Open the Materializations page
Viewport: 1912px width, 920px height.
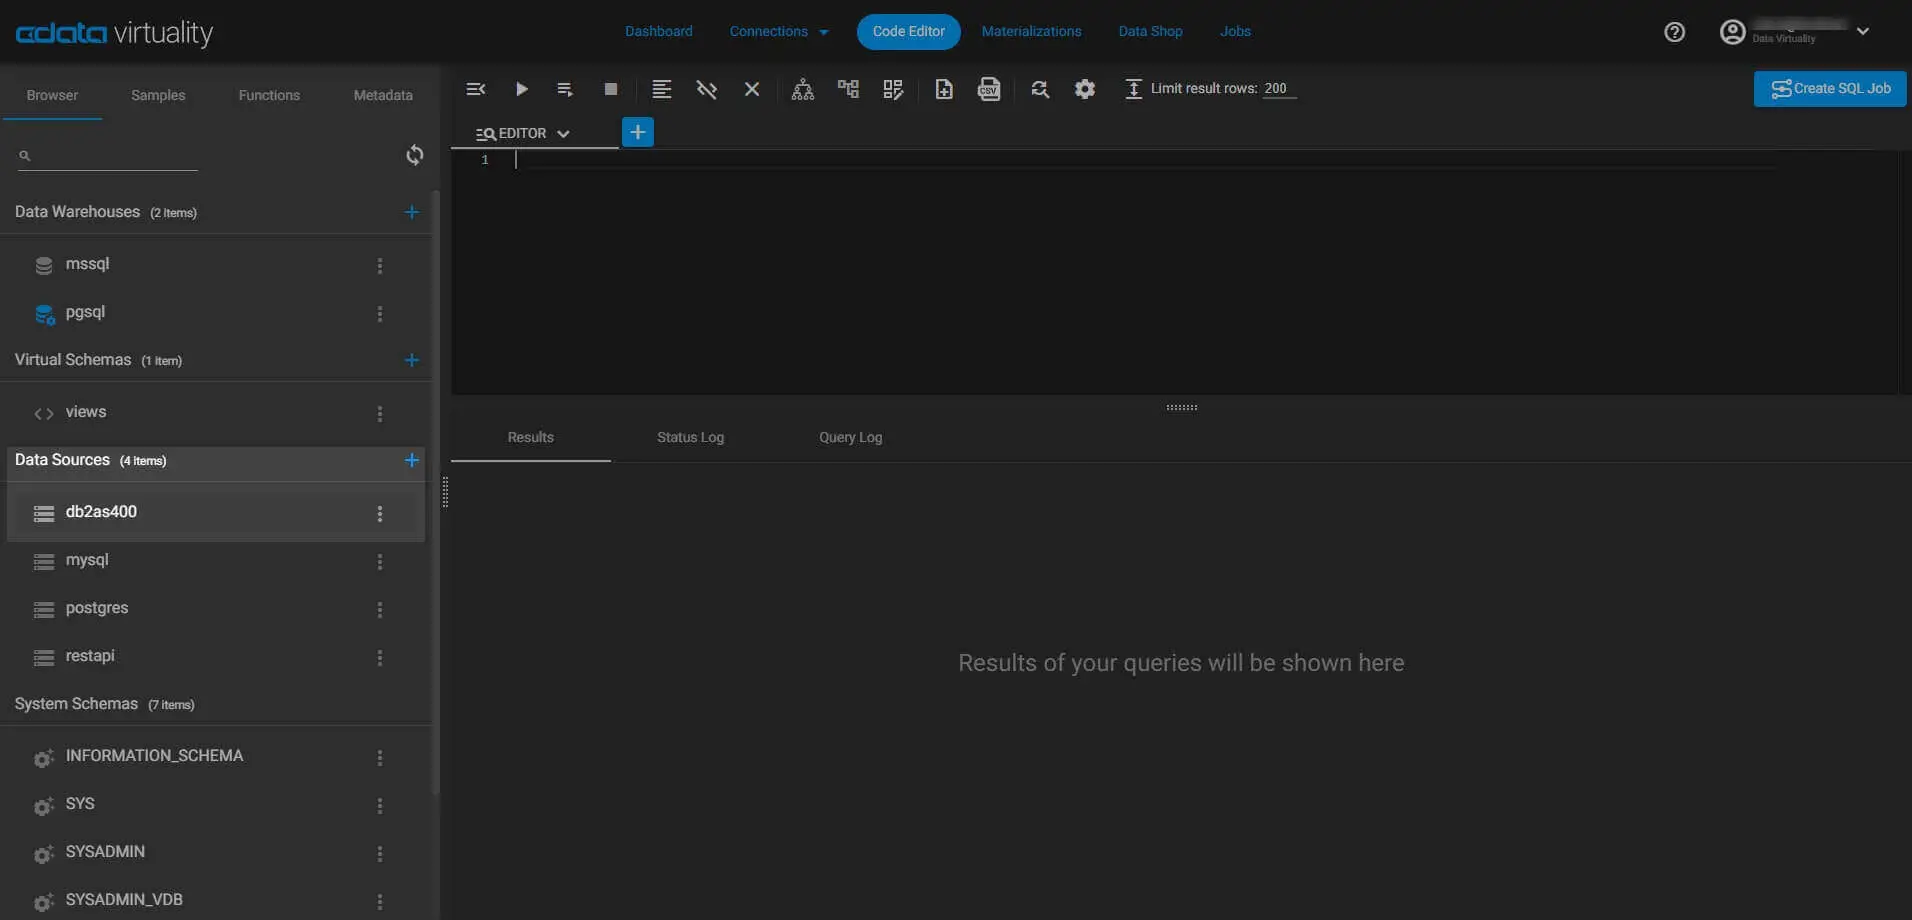1031,31
